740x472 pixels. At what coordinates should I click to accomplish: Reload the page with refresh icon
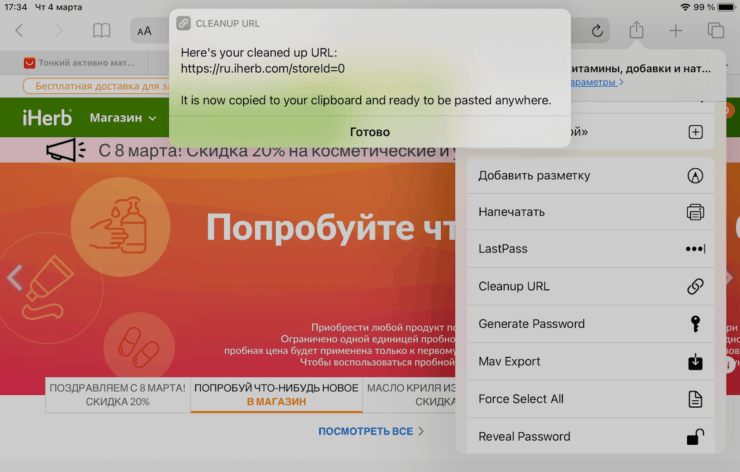pyautogui.click(x=597, y=31)
